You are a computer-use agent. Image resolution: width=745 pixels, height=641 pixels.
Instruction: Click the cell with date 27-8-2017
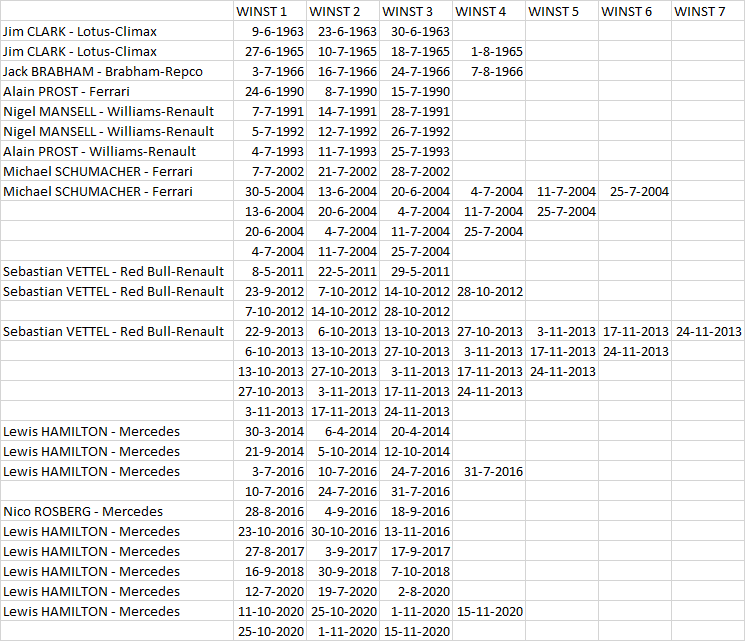coord(270,551)
